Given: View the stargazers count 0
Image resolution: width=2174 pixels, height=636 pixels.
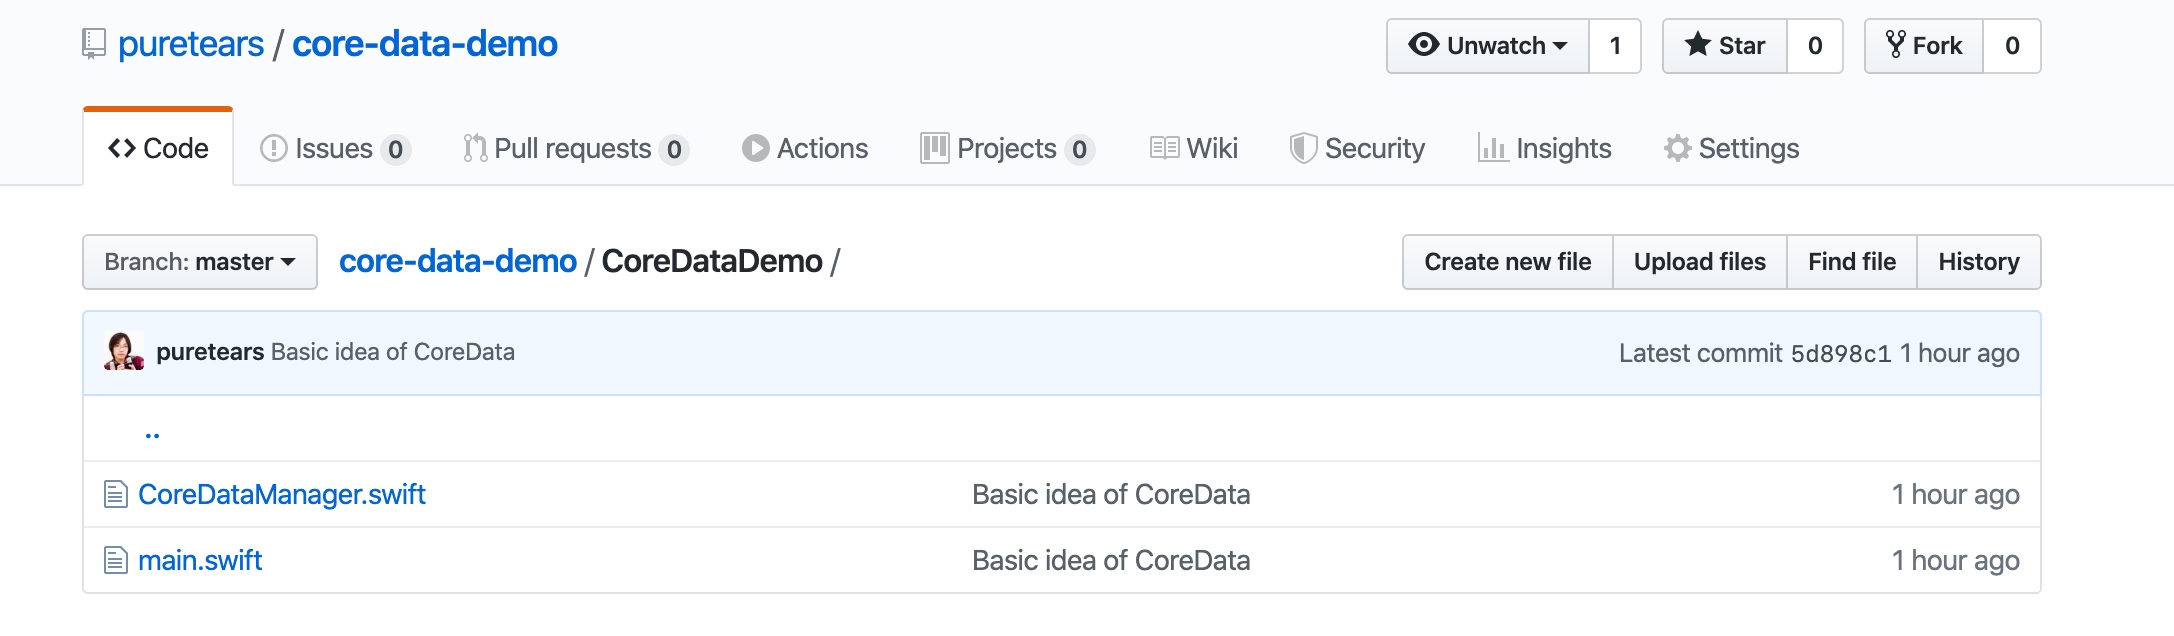Looking at the screenshot, I should pos(1815,46).
